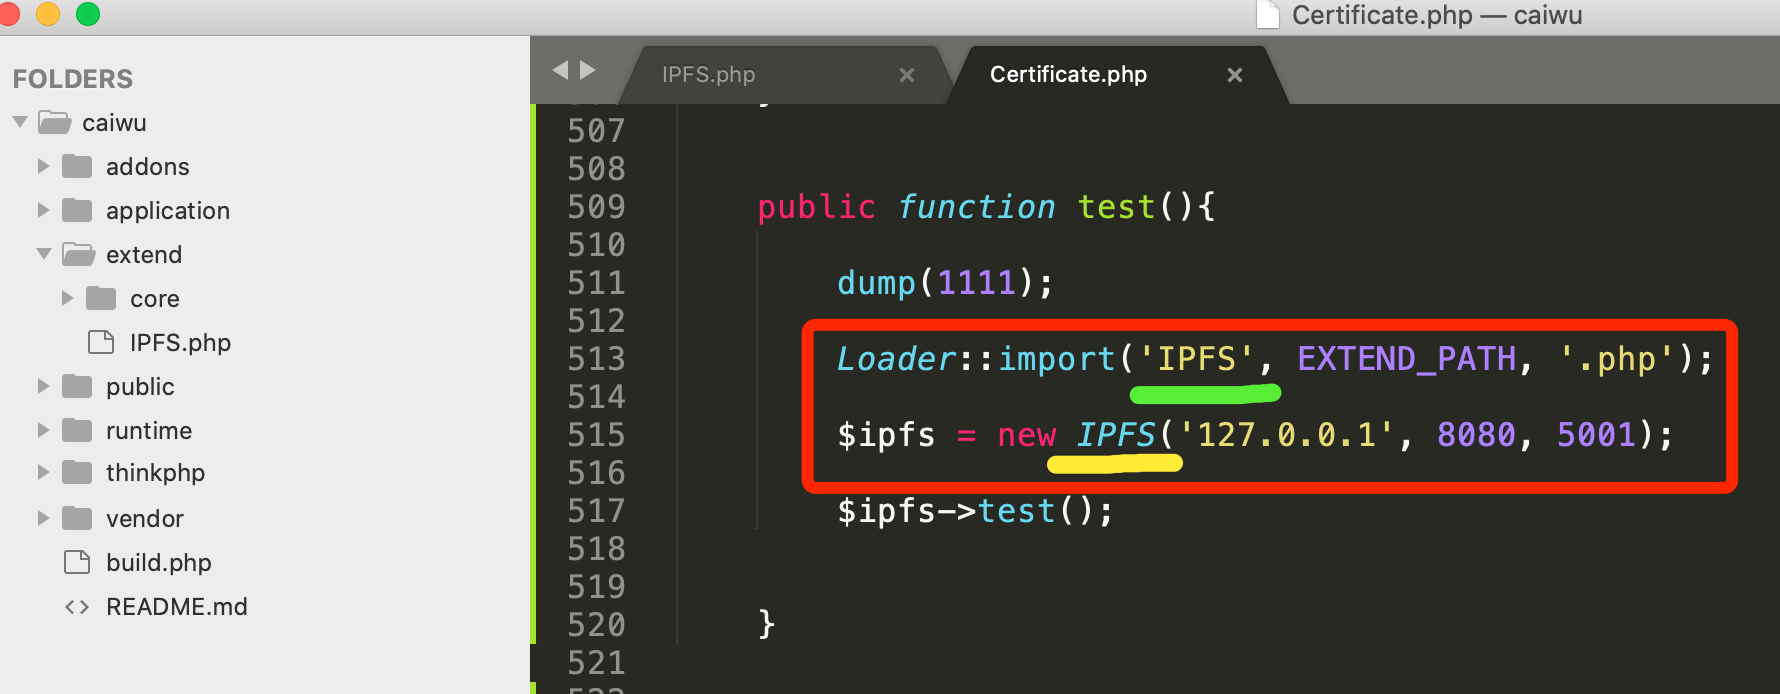Click the green zoom window button

(x=88, y=13)
